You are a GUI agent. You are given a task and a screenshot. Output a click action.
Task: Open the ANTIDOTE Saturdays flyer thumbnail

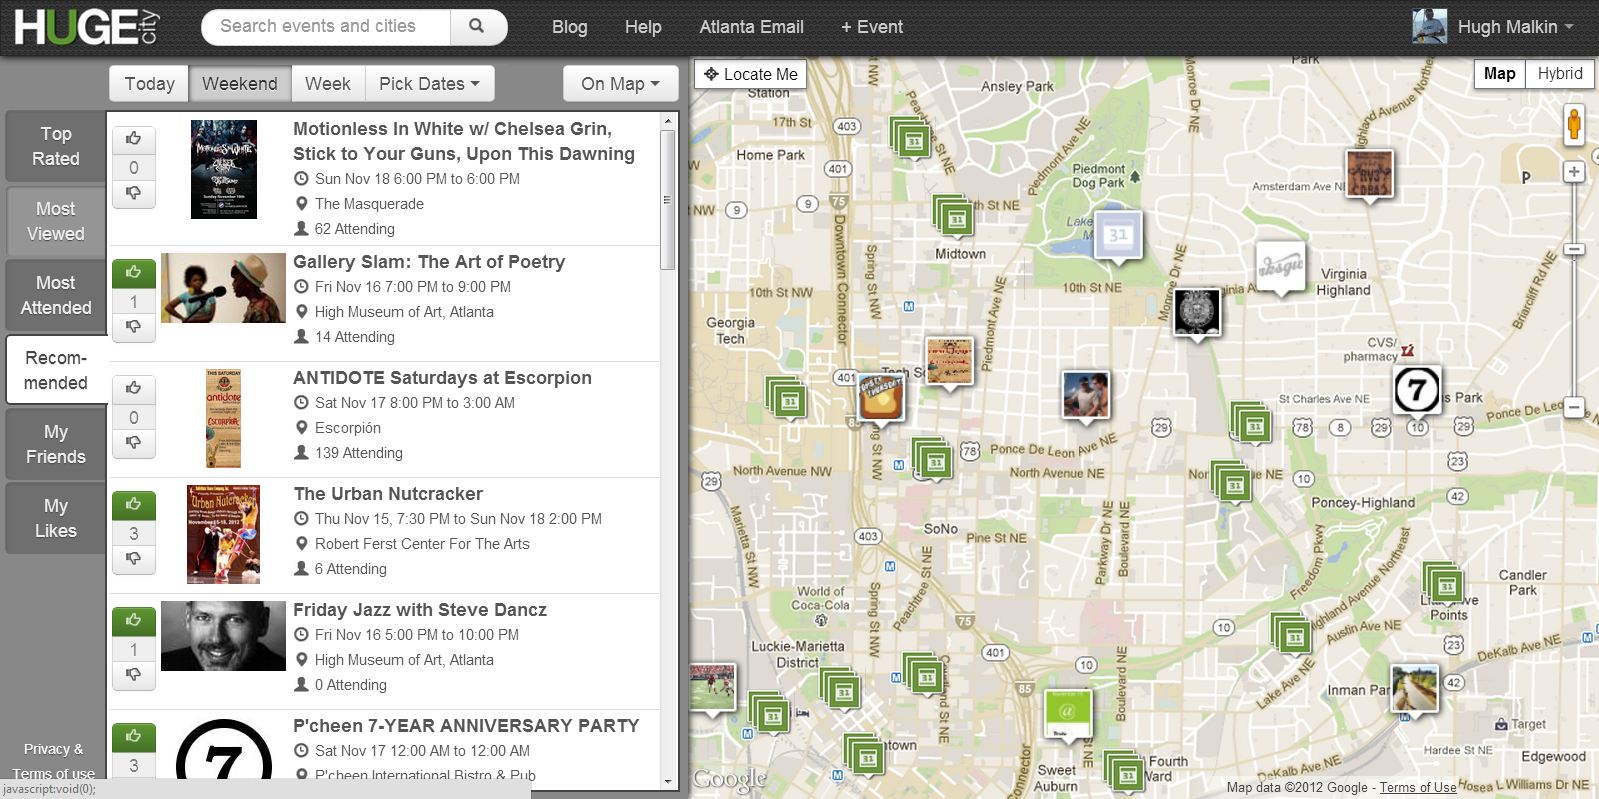(x=224, y=419)
